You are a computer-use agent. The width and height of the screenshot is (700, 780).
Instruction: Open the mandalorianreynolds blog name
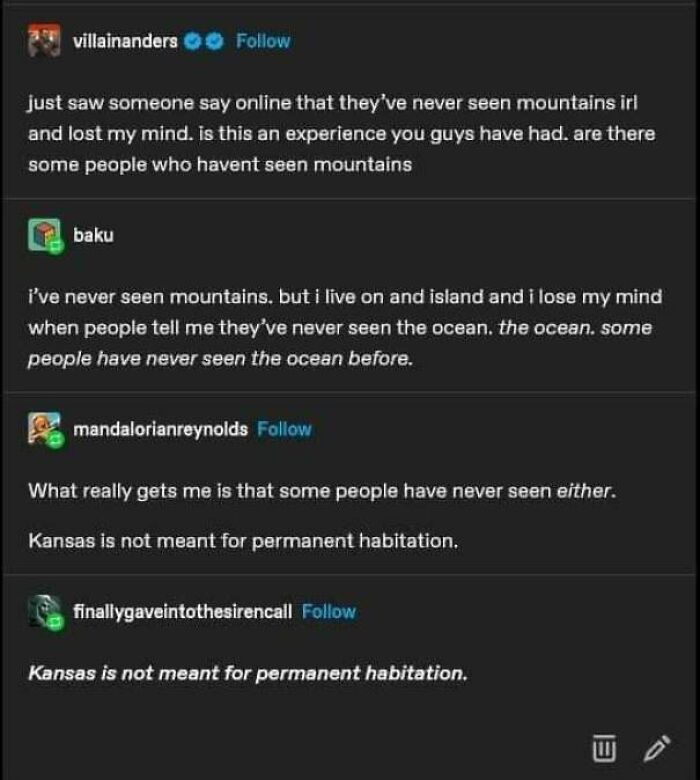pyautogui.click(x=160, y=429)
